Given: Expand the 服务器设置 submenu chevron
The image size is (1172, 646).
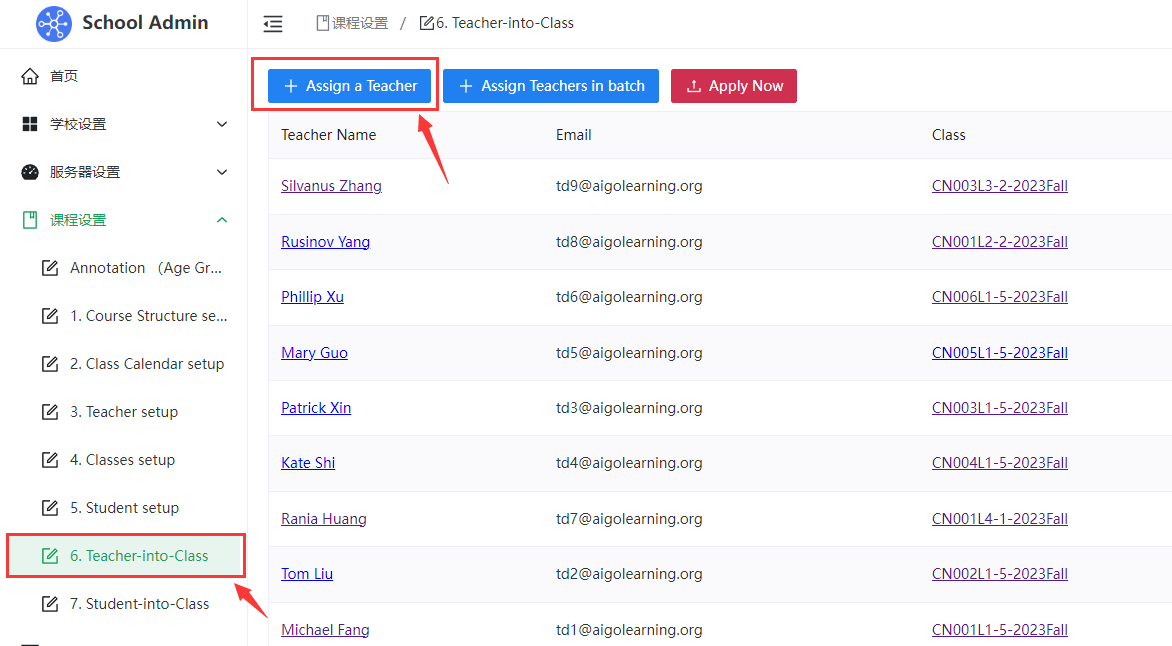Looking at the screenshot, I should pyautogui.click(x=222, y=172).
